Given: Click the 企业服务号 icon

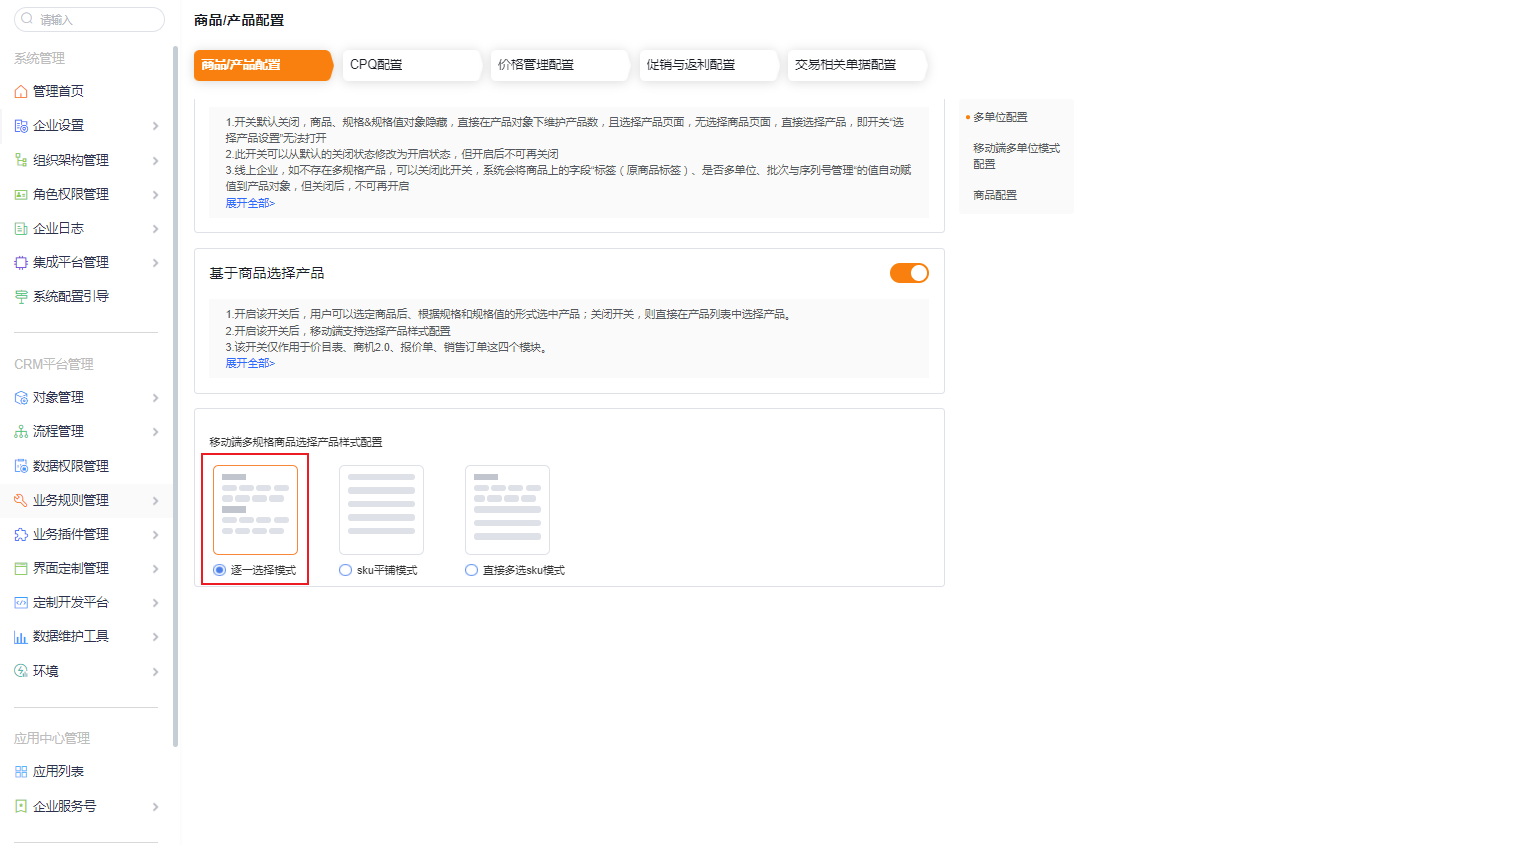Looking at the screenshot, I should pos(21,806).
